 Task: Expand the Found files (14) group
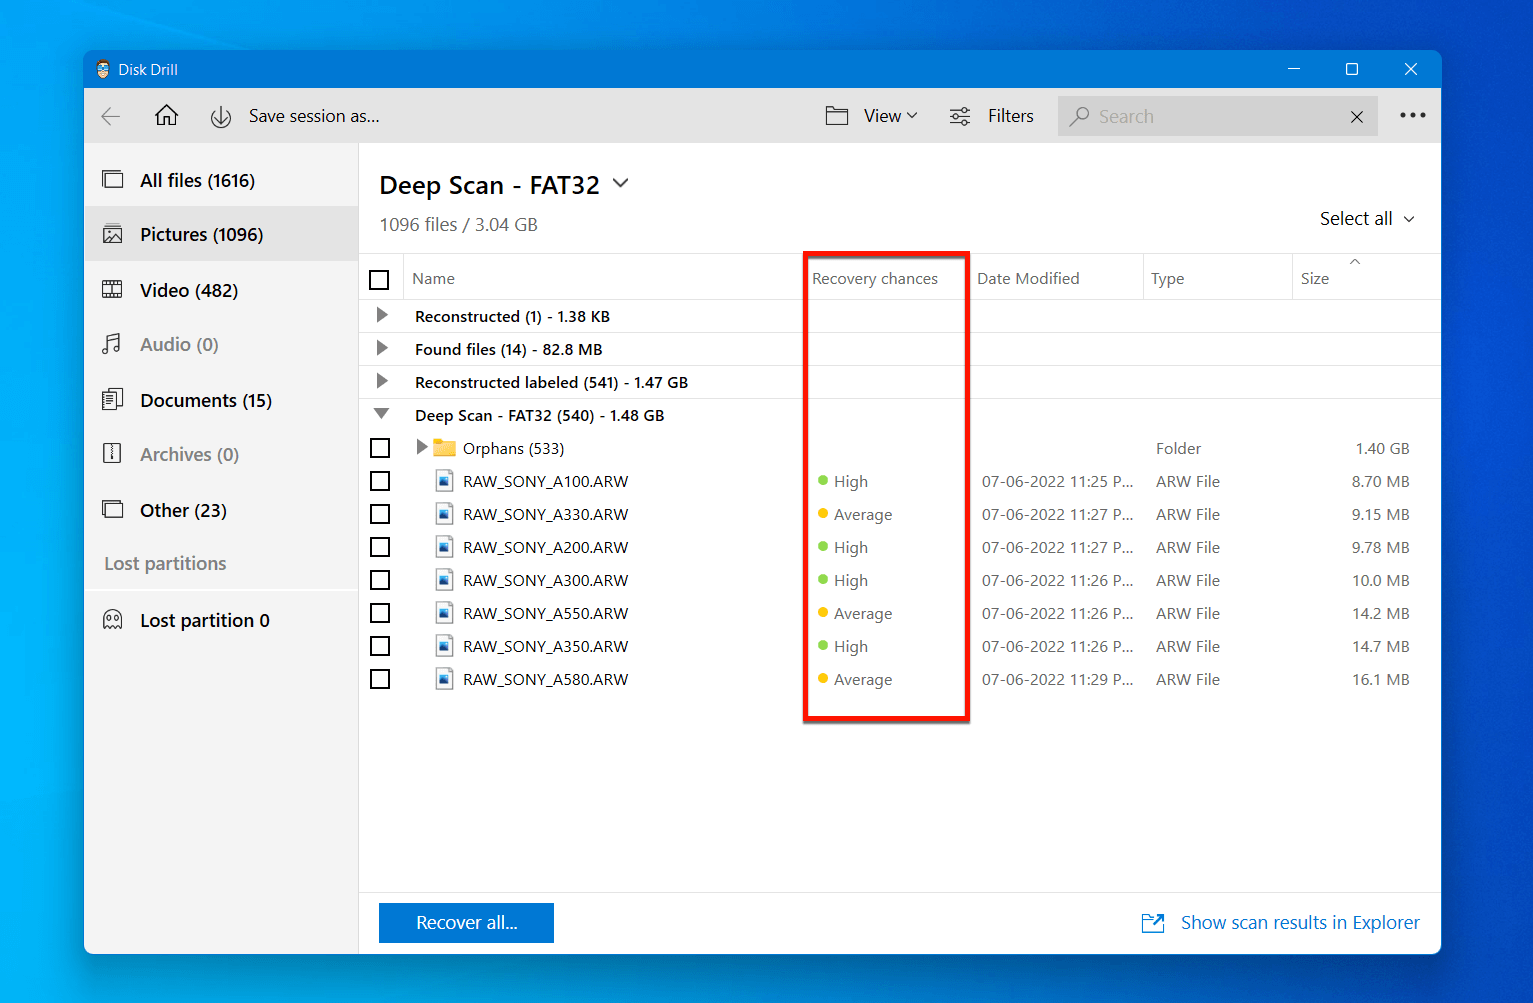tap(381, 348)
